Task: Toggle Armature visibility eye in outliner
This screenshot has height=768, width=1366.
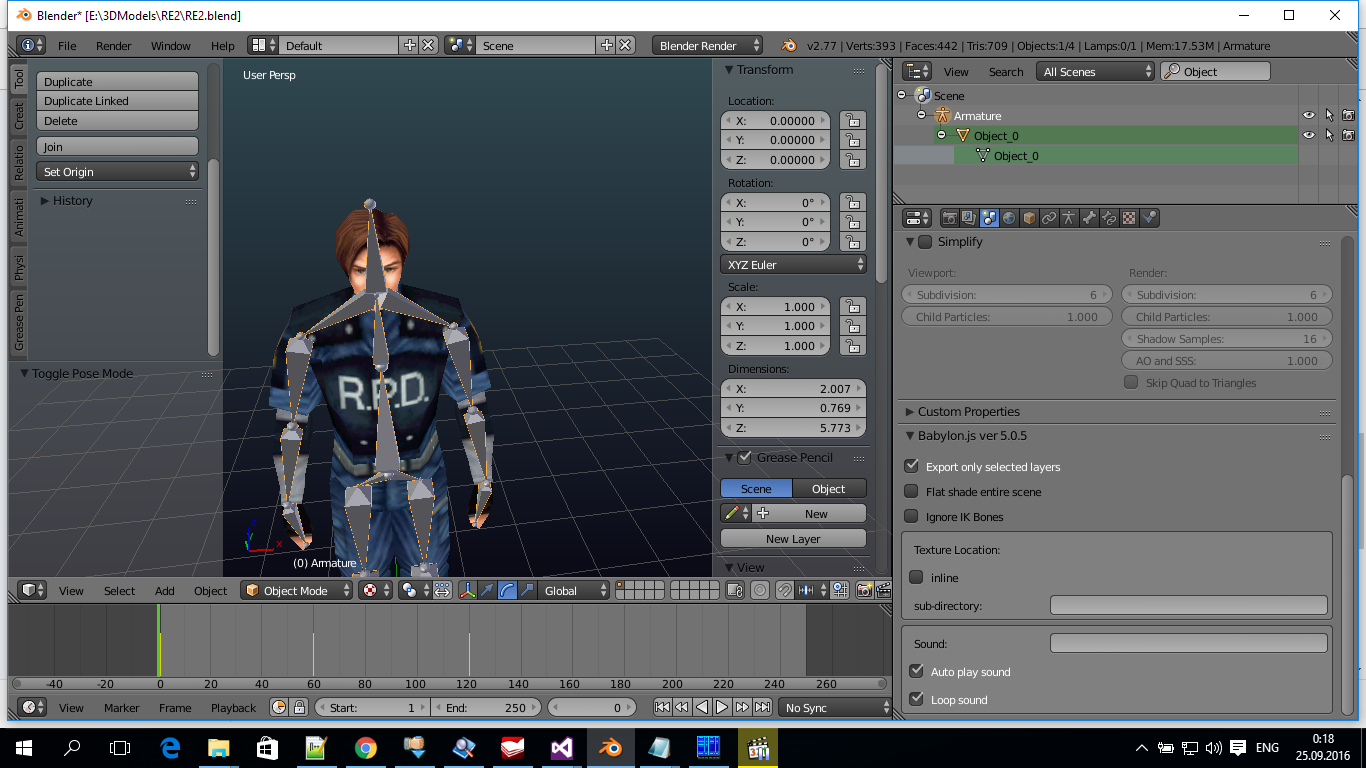Action: pos(1308,116)
